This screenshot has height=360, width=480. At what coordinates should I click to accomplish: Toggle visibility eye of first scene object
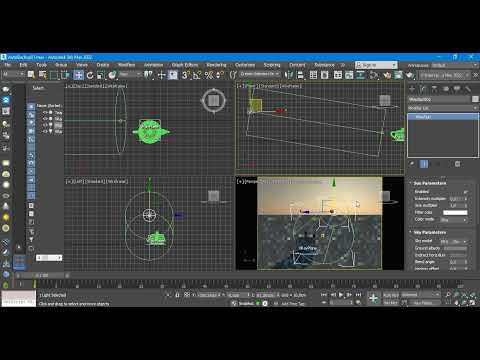coord(45,113)
